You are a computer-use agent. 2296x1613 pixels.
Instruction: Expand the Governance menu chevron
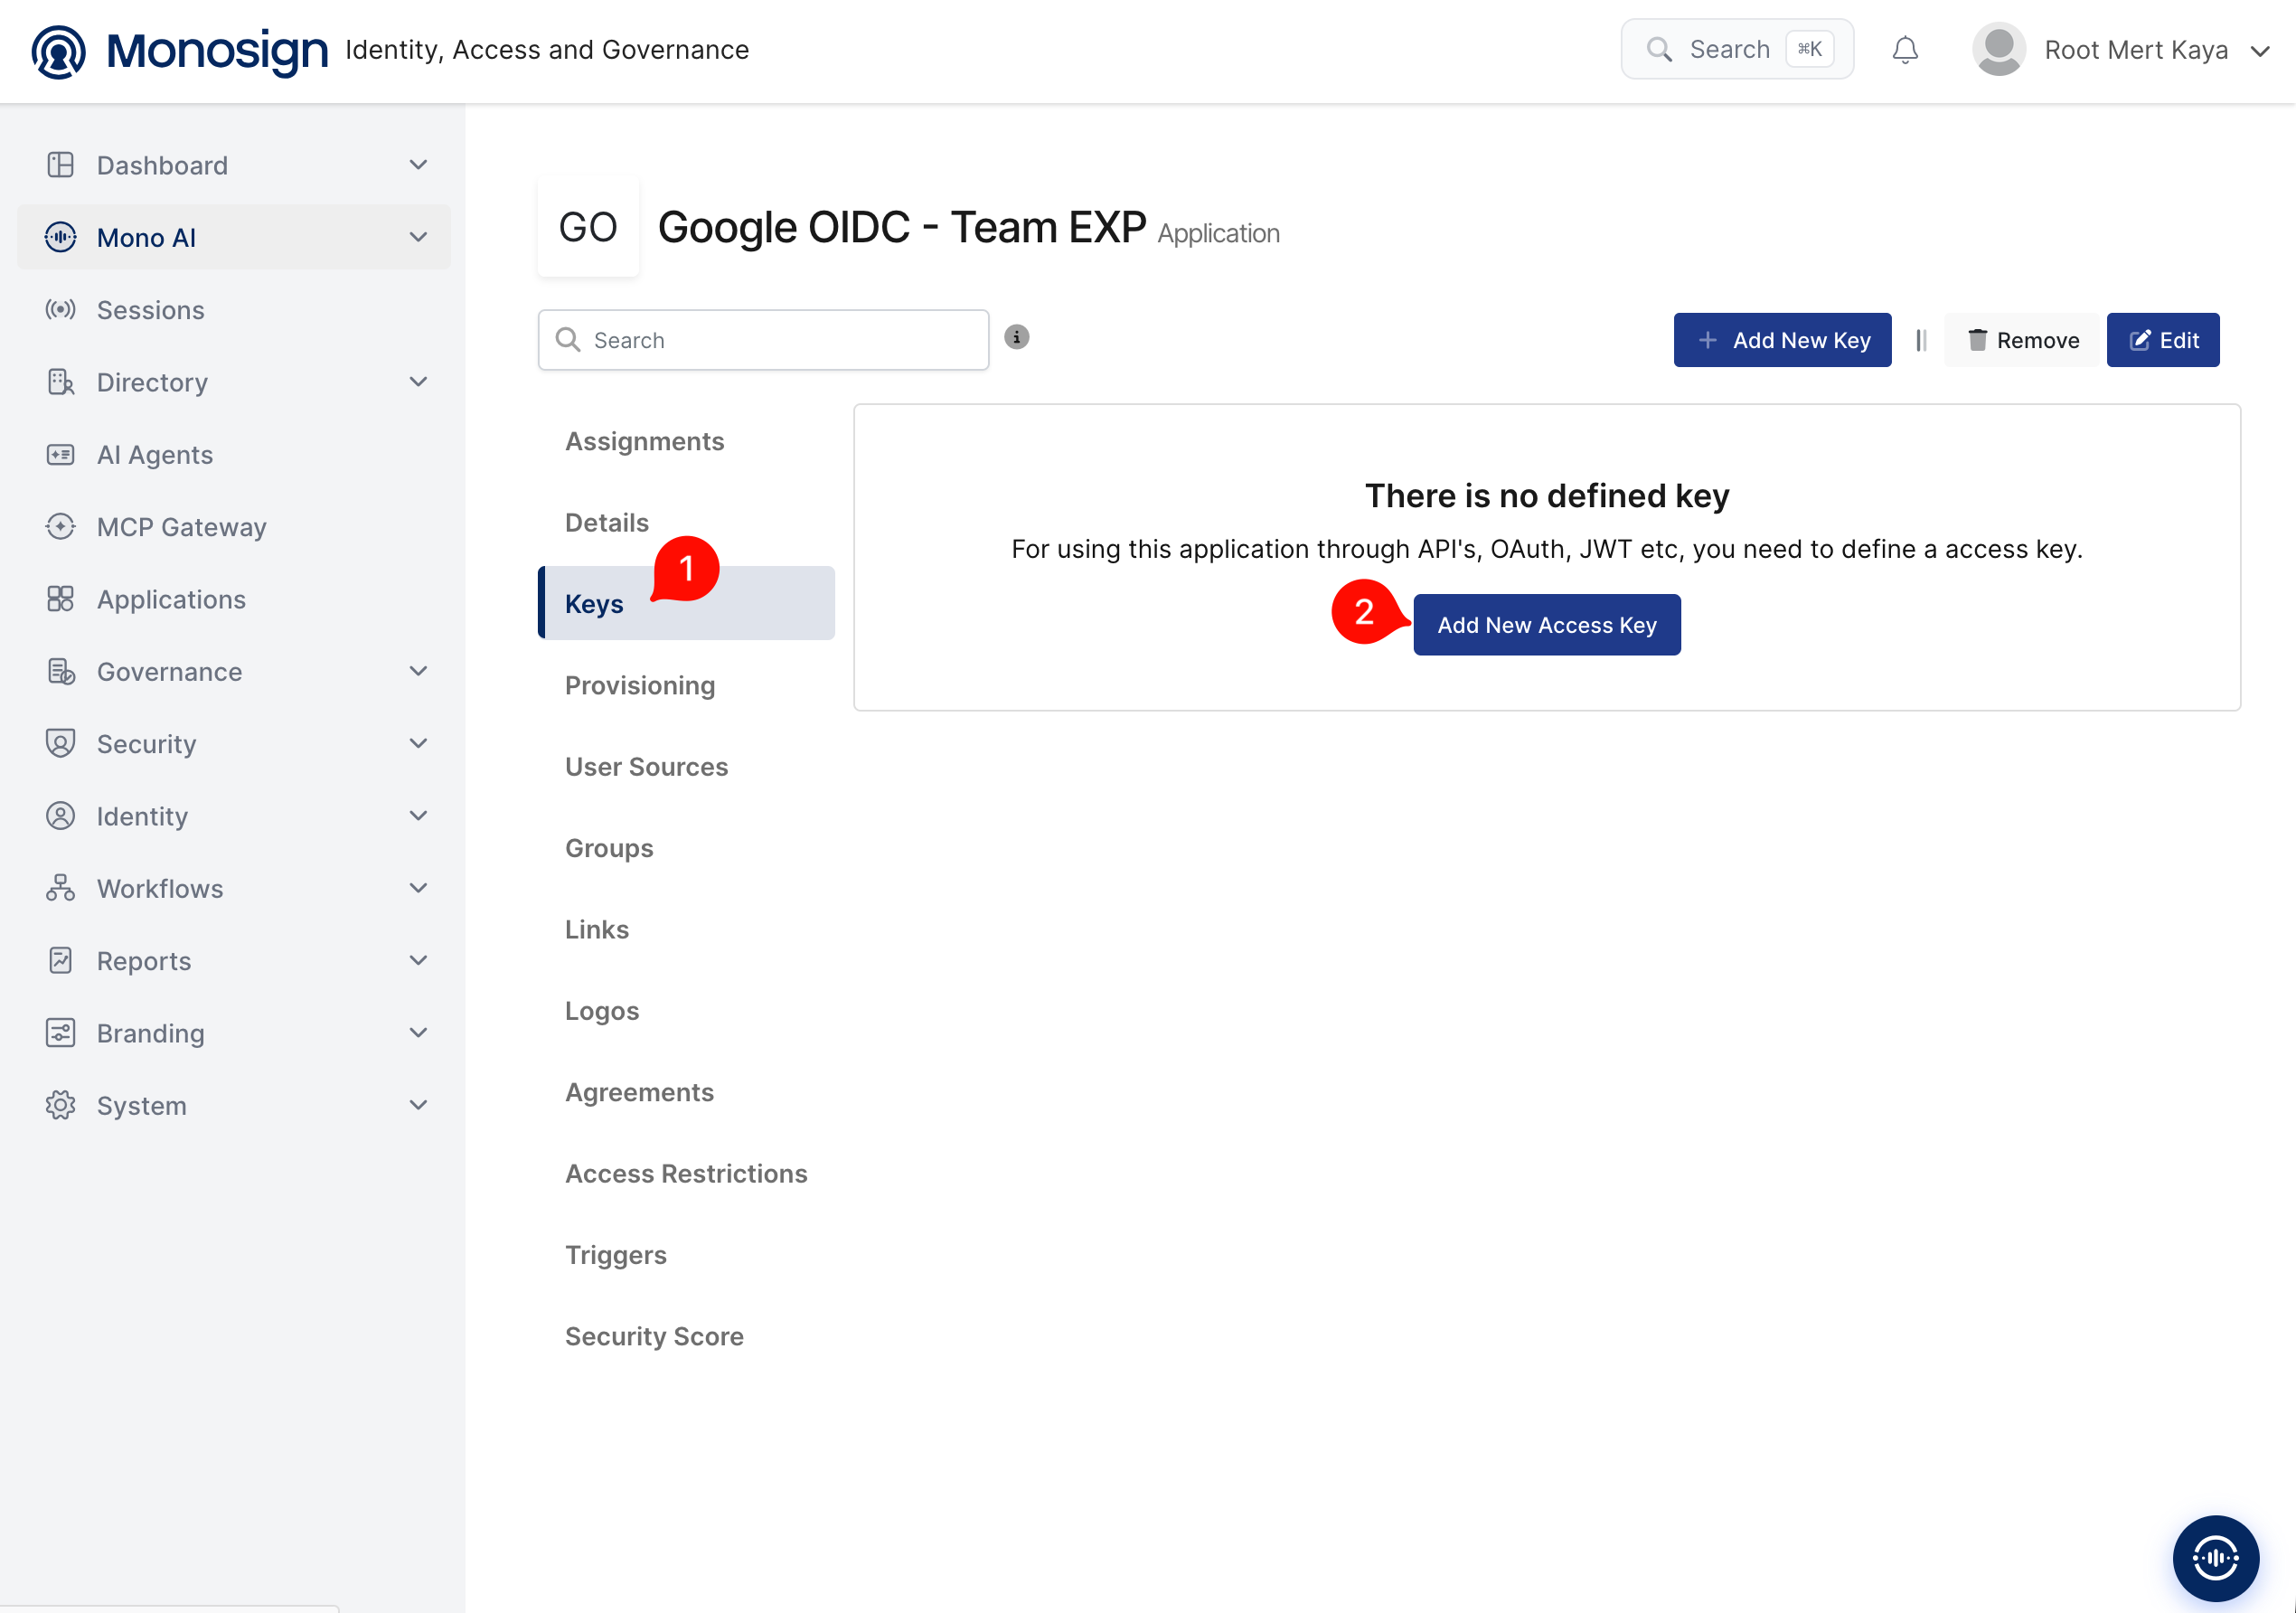pos(418,671)
